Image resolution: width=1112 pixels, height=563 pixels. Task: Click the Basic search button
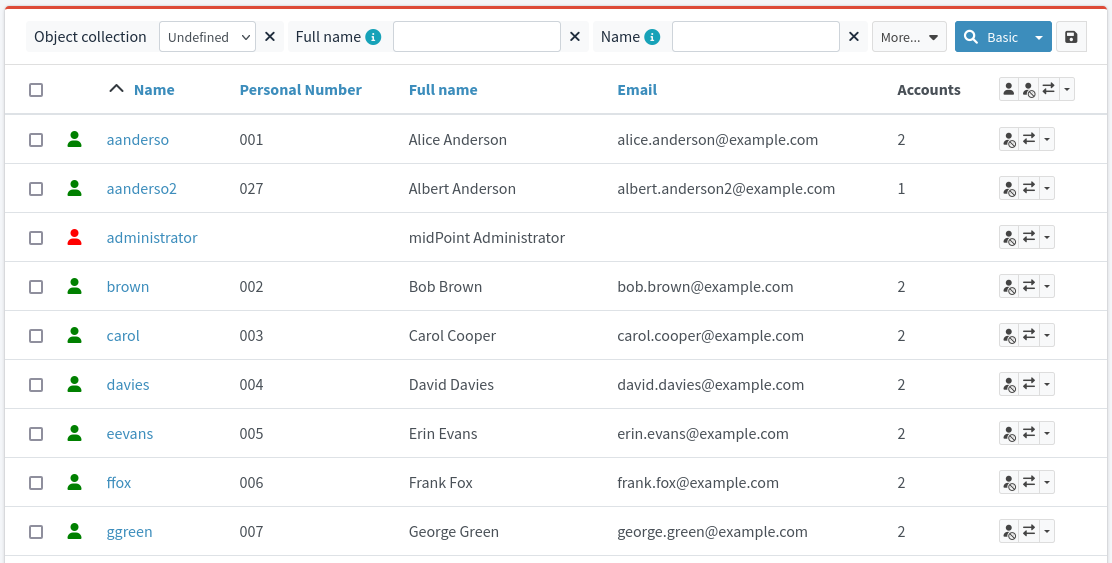click(x=990, y=37)
